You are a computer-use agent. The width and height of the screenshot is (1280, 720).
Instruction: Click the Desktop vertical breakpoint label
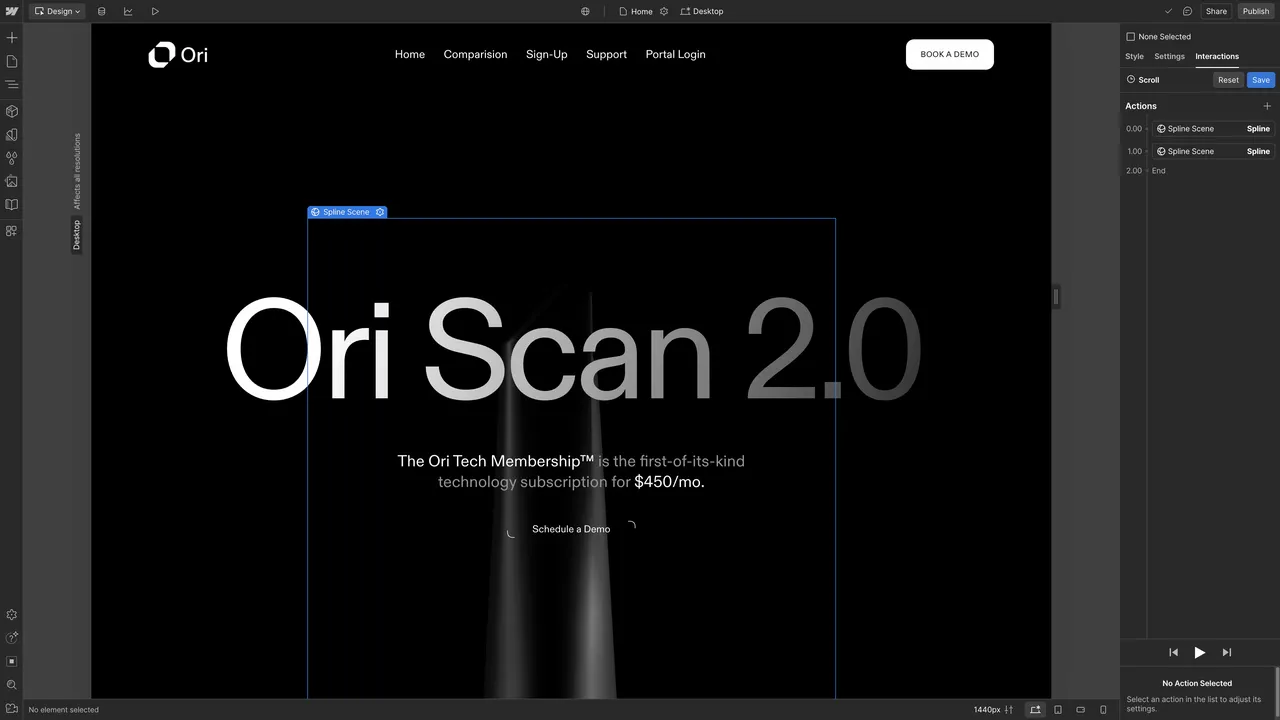[77, 235]
